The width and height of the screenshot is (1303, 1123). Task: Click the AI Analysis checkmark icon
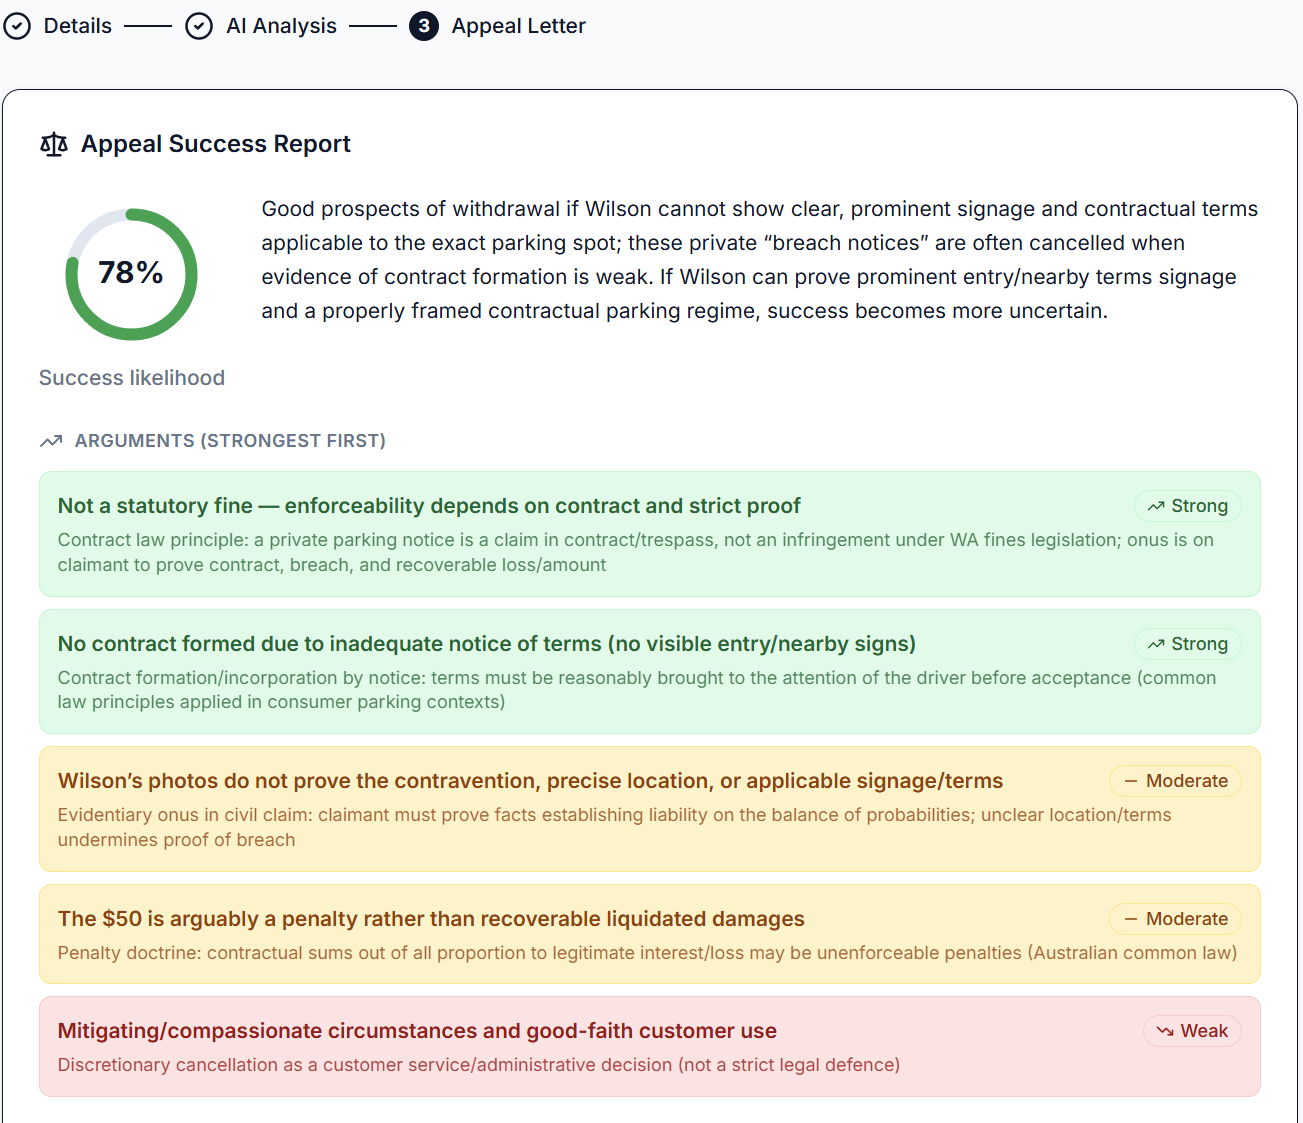[x=199, y=26]
